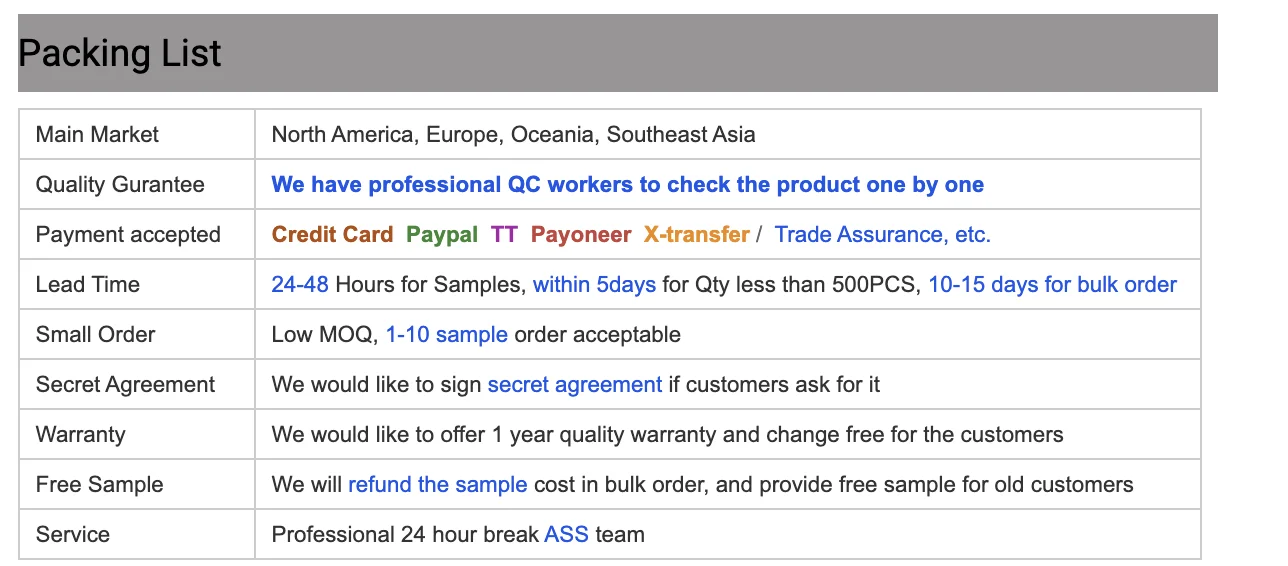Select the North America, Europe markets text
Image resolution: width=1288 pixels, height=566 pixels.
coord(513,135)
